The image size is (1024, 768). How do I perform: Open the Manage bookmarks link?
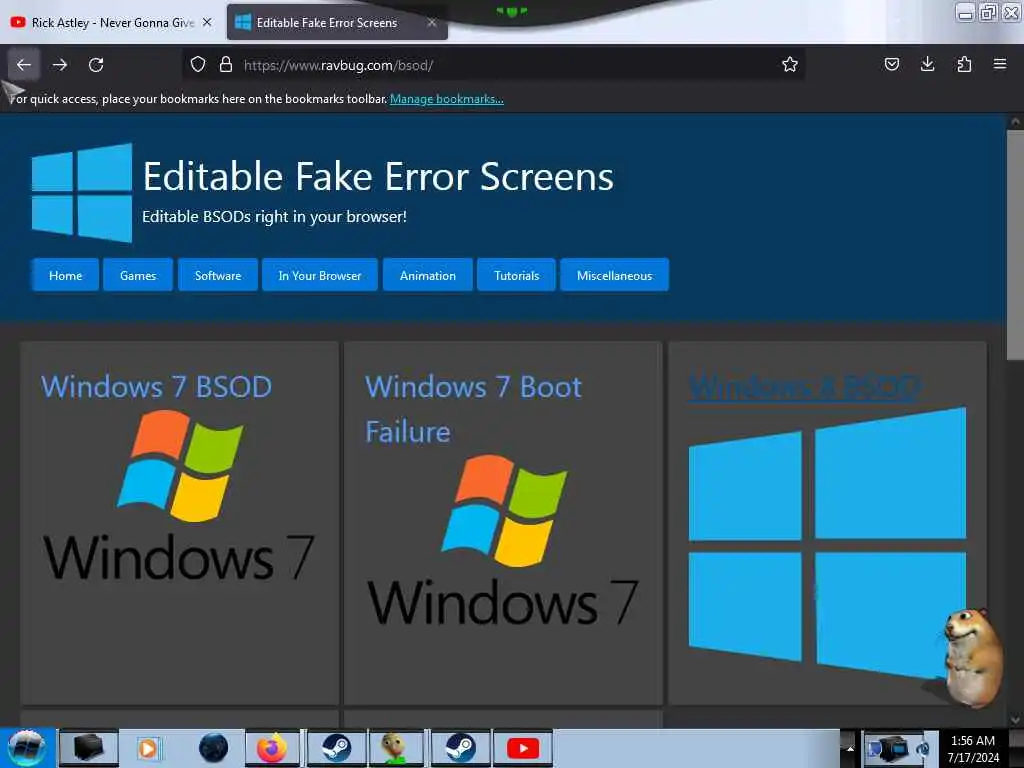click(447, 99)
